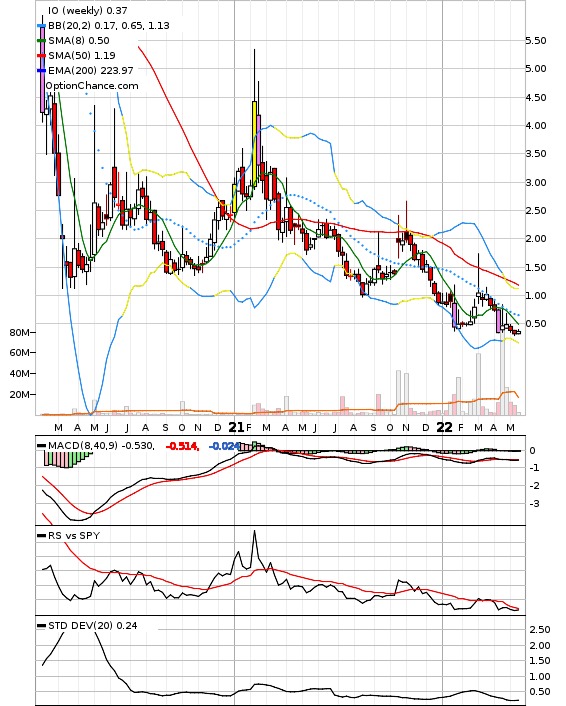Click the STD DEV(20) legend marker
Screen dimensions: 566x706
[41, 626]
